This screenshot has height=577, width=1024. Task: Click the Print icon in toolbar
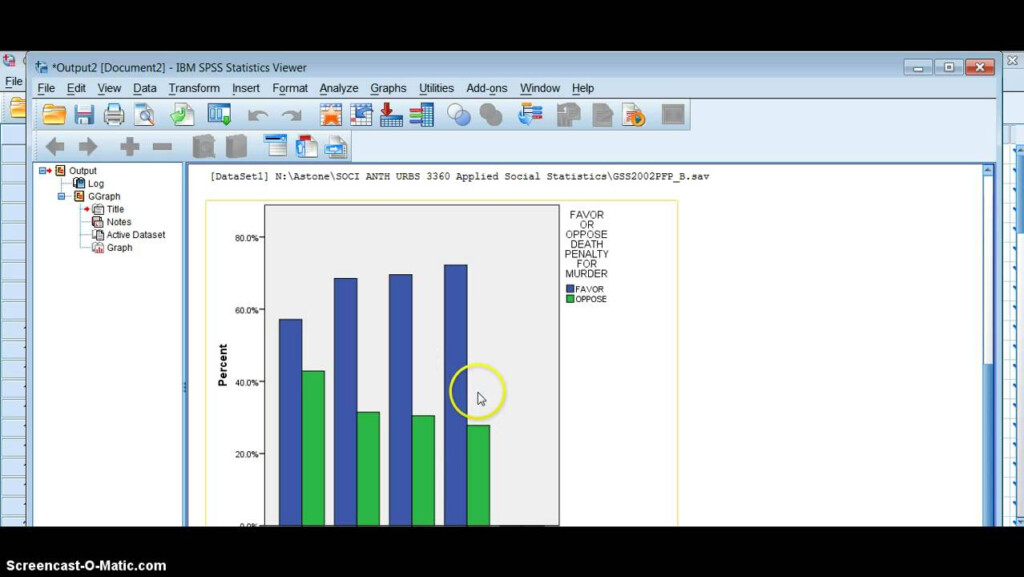(114, 115)
